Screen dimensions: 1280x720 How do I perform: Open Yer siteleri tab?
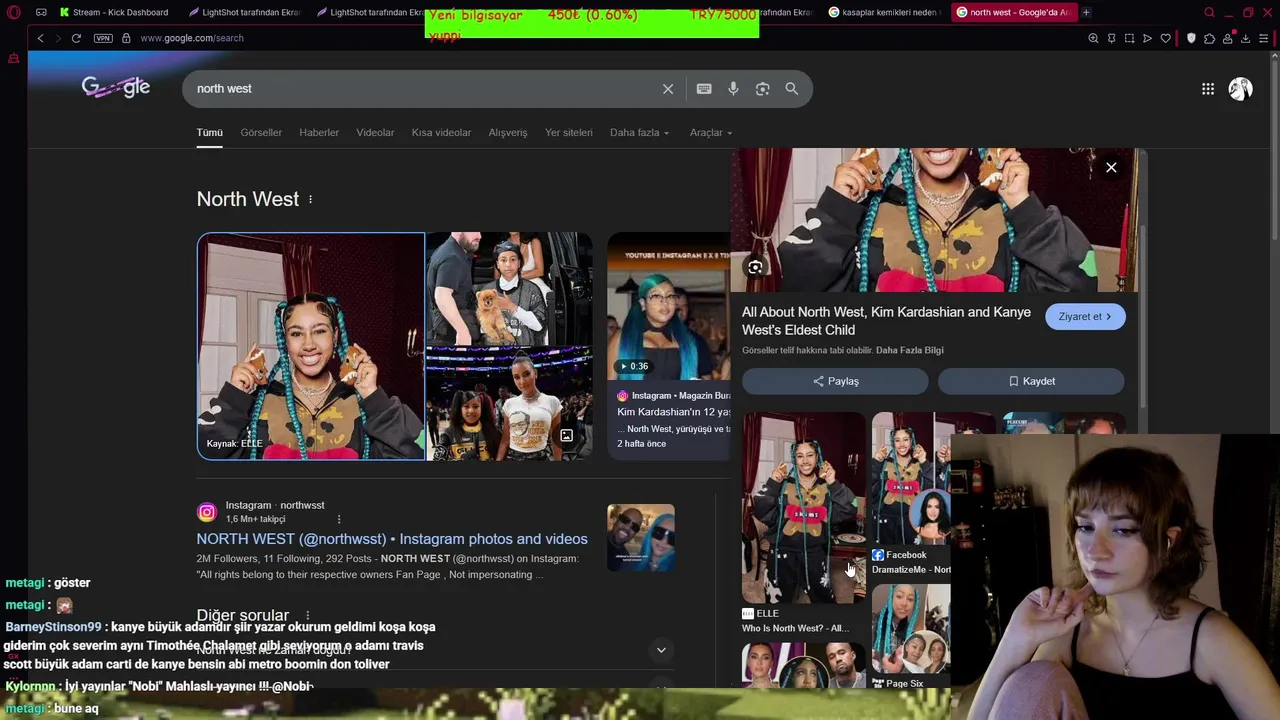pos(569,133)
